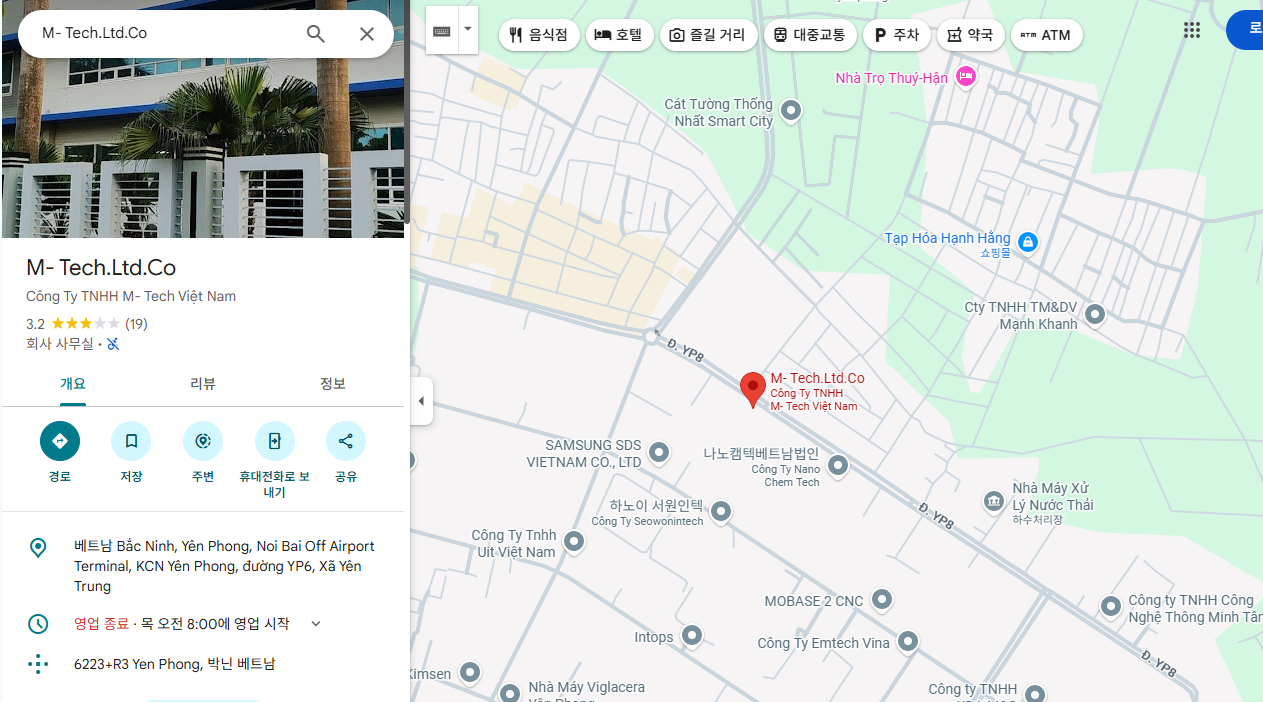Screen dimensions: 1263x702
Task: Click the keyboard input tool icon
Action: coord(442,31)
